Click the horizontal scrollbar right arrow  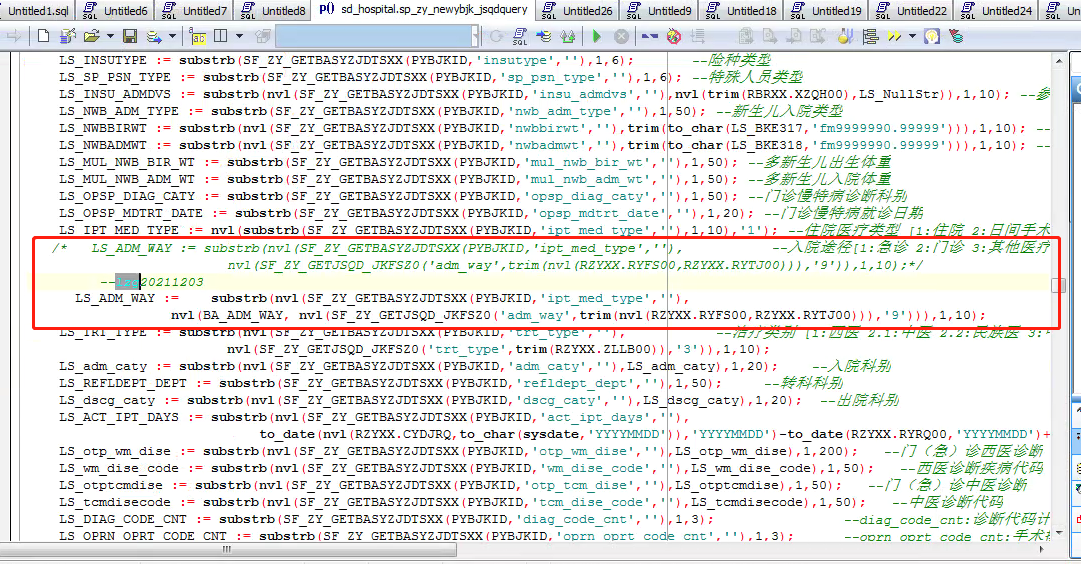tap(1042, 550)
